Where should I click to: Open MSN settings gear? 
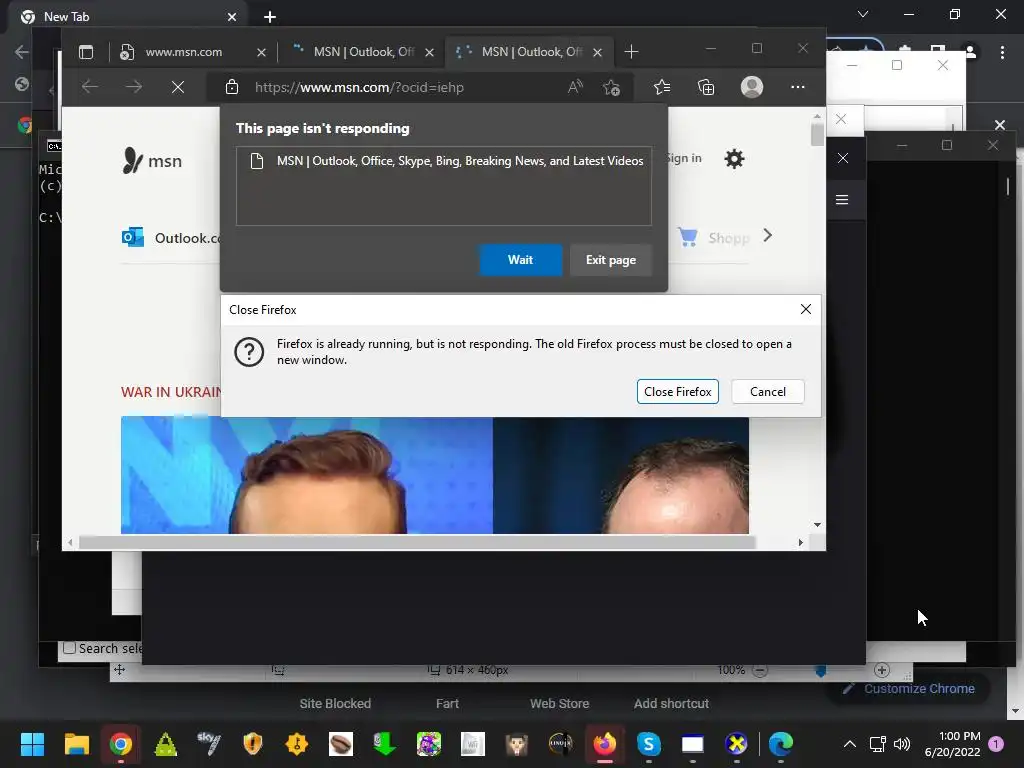pos(734,159)
